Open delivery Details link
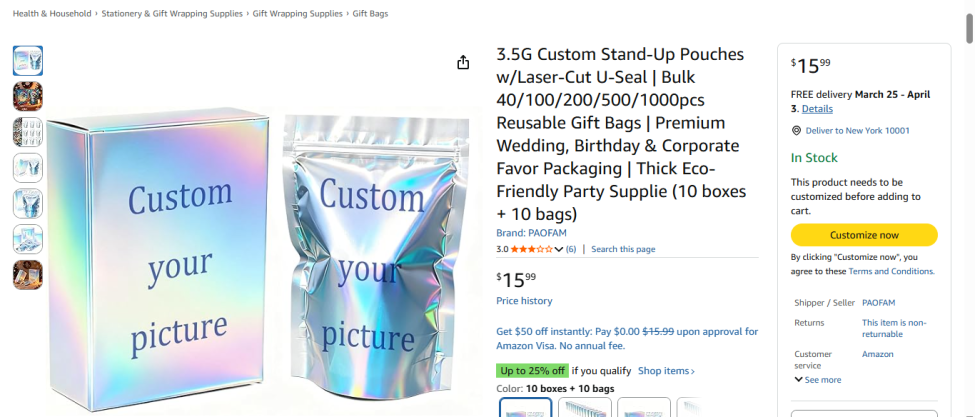975x417 pixels. pos(817,109)
